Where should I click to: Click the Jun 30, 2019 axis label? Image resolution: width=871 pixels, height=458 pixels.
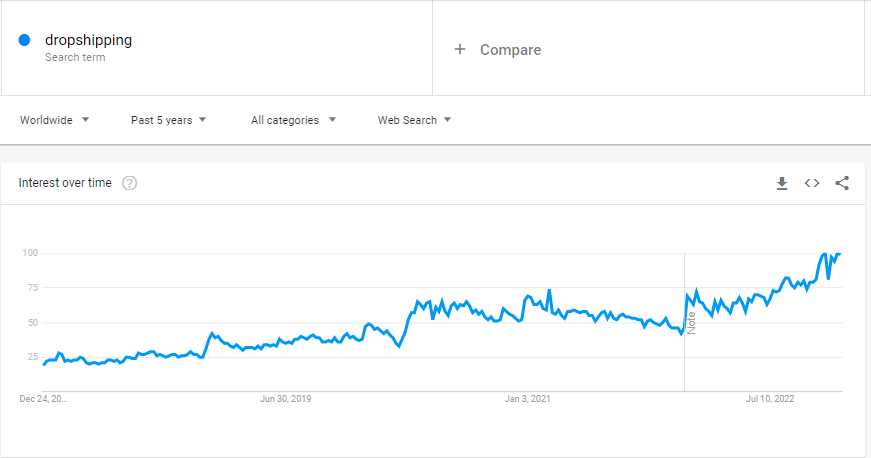[x=286, y=399]
